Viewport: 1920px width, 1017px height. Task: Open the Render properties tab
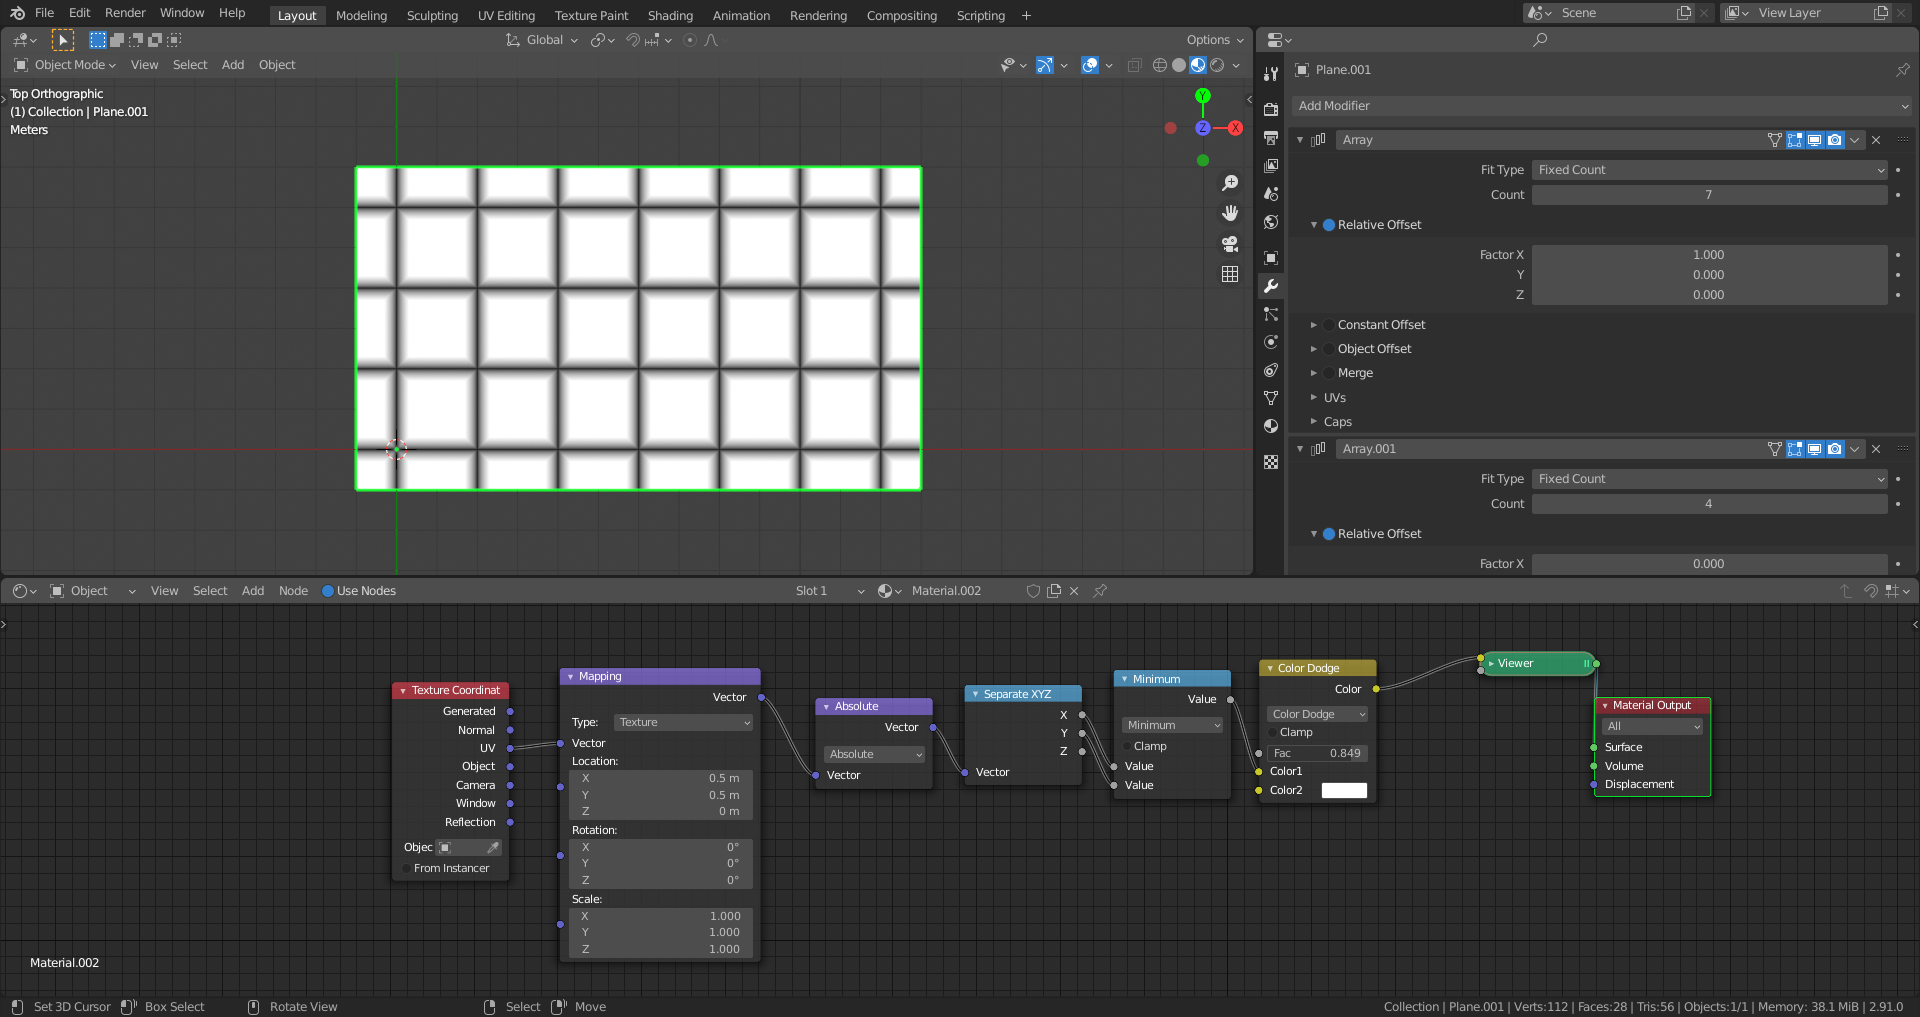[x=1271, y=109]
